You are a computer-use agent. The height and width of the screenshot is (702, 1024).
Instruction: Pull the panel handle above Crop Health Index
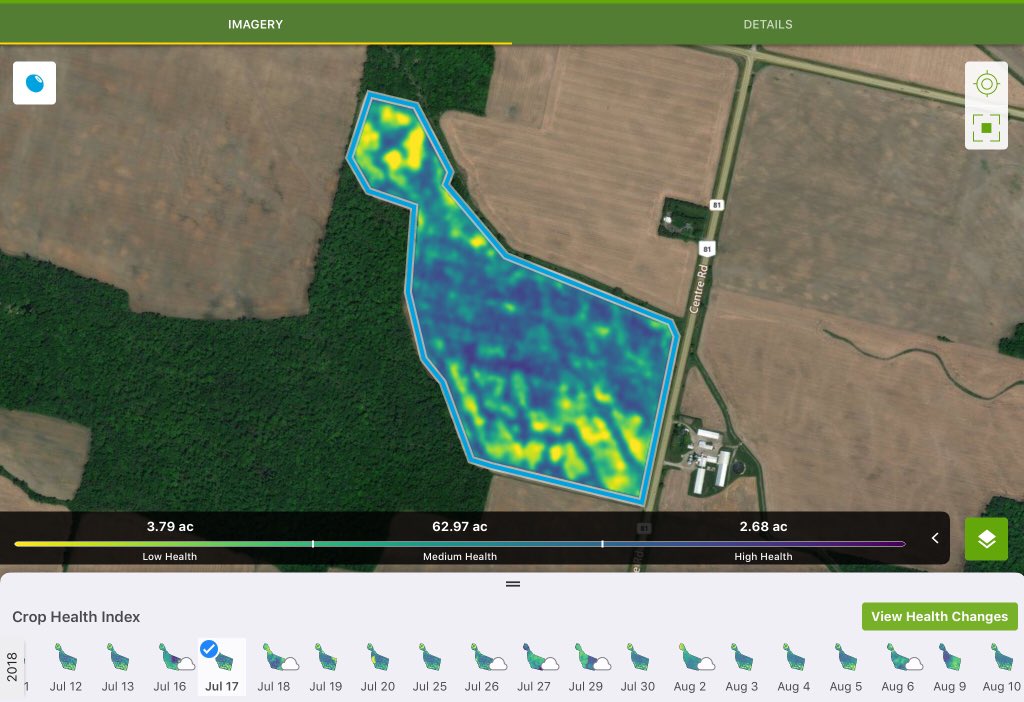pyautogui.click(x=513, y=584)
